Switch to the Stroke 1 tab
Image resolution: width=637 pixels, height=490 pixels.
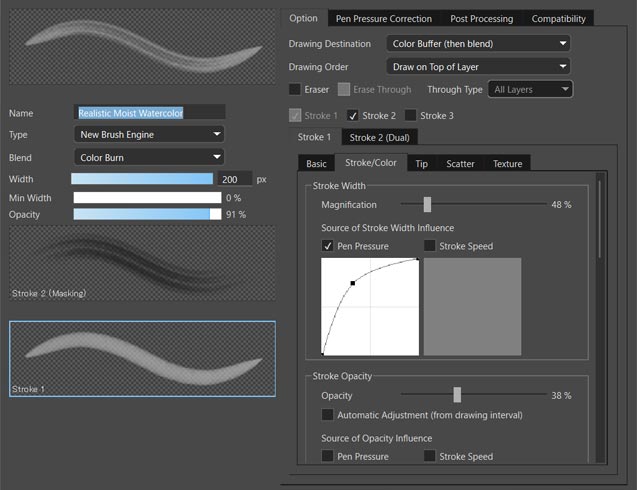[x=314, y=137]
